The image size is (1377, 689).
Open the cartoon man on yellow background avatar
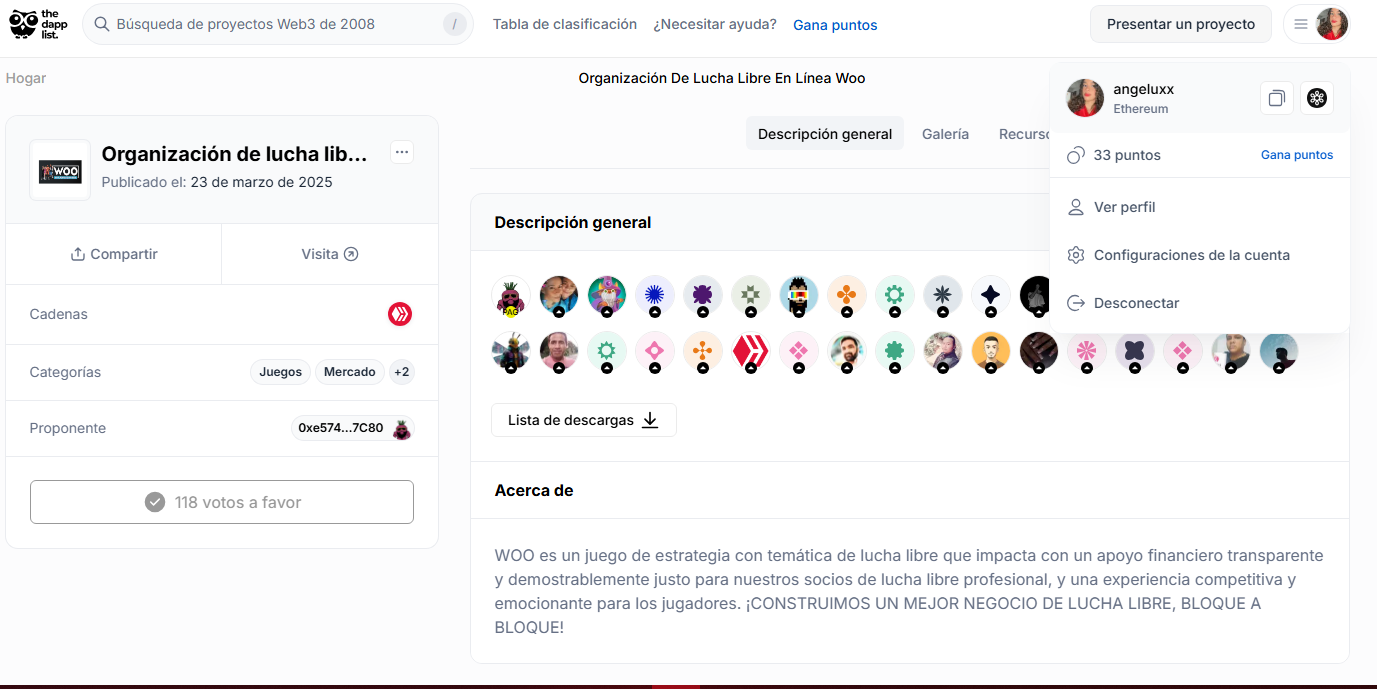[991, 352]
